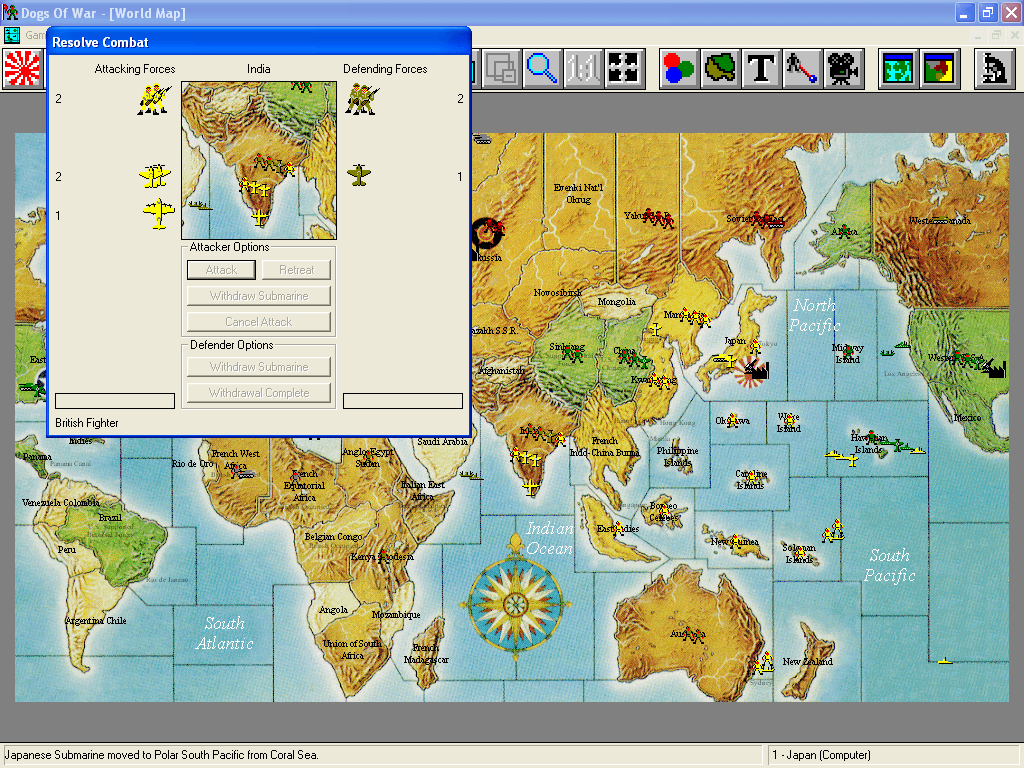Click the Belgian Congo territory label
Image resolution: width=1024 pixels, height=768 pixels.
tap(333, 537)
